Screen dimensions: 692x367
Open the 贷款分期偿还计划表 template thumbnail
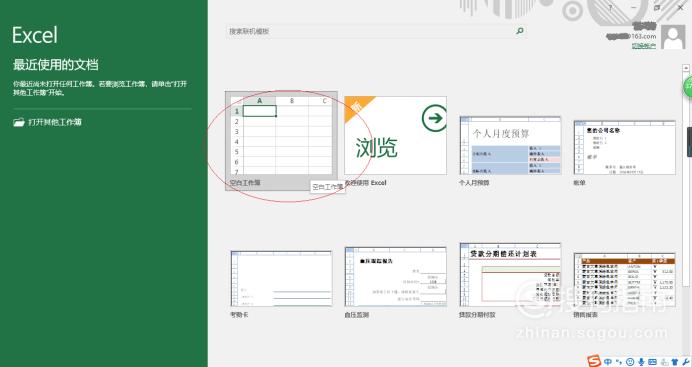tap(510, 274)
